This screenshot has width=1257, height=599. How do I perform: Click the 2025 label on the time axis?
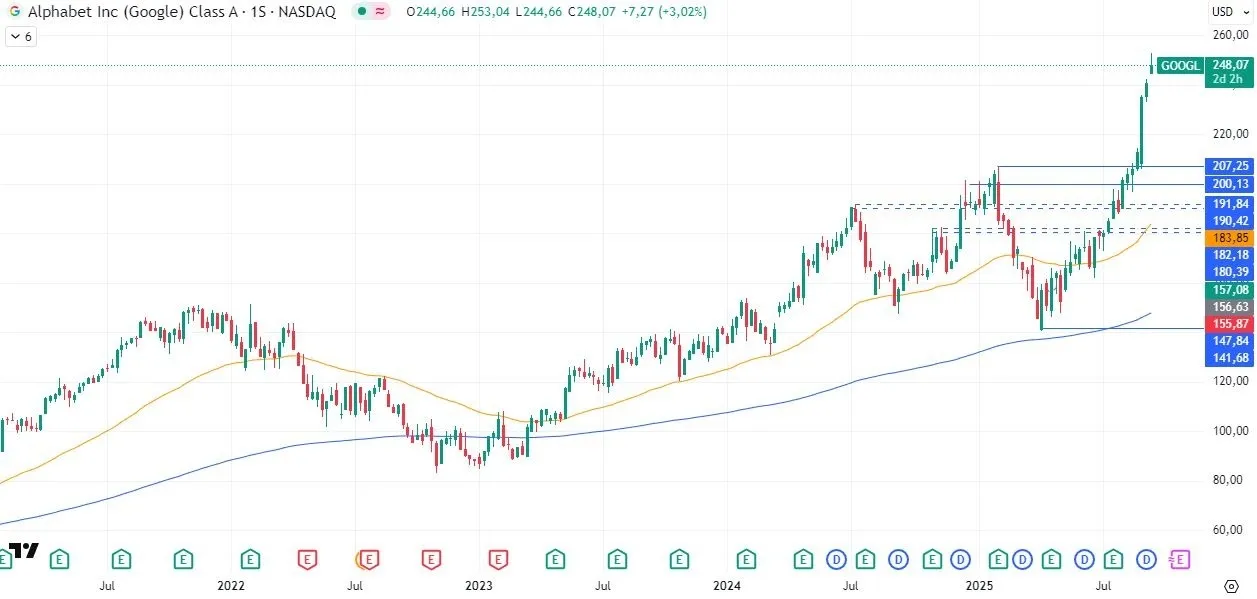pyautogui.click(x=979, y=585)
